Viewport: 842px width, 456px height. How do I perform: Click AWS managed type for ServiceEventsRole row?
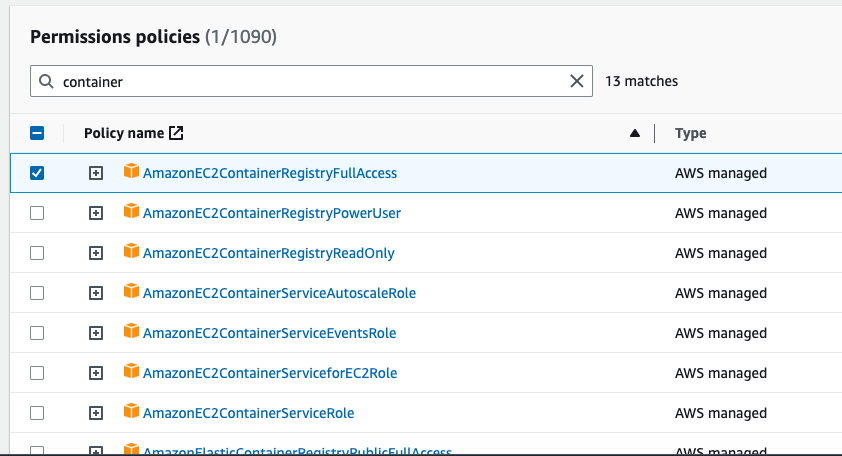[721, 333]
